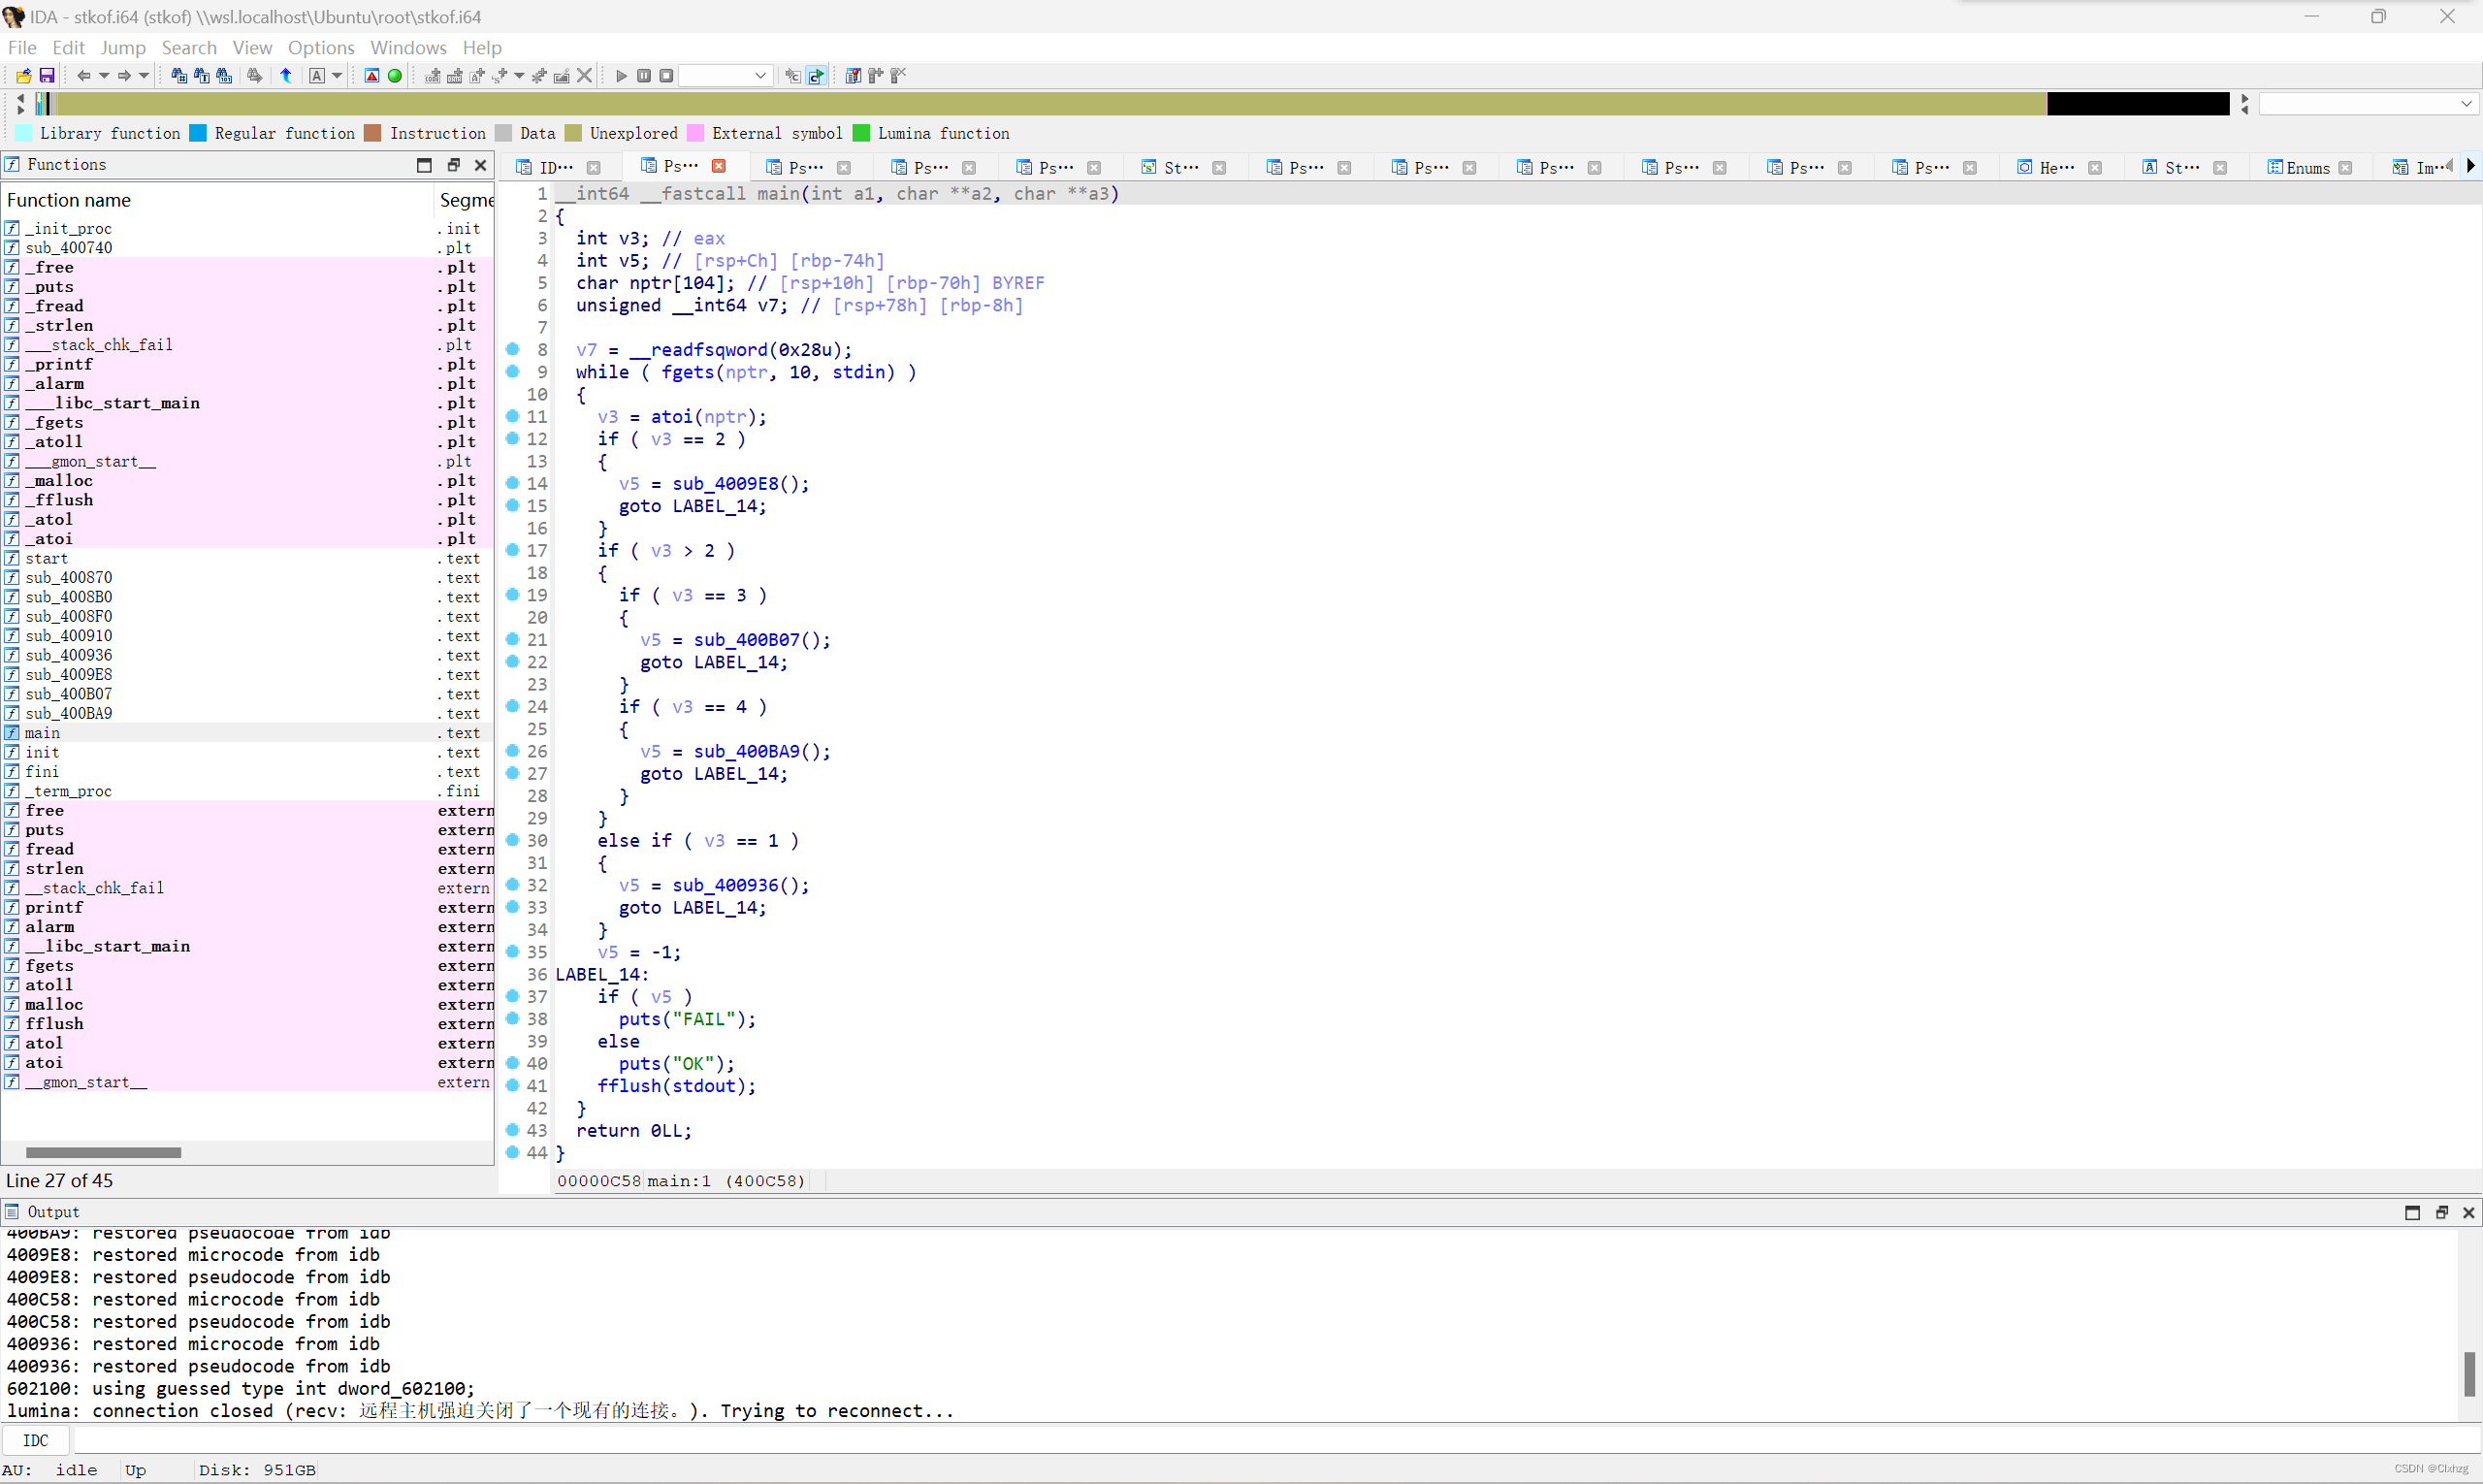Select the main function in Functions list
The width and height of the screenshot is (2483, 1484).
(x=42, y=732)
